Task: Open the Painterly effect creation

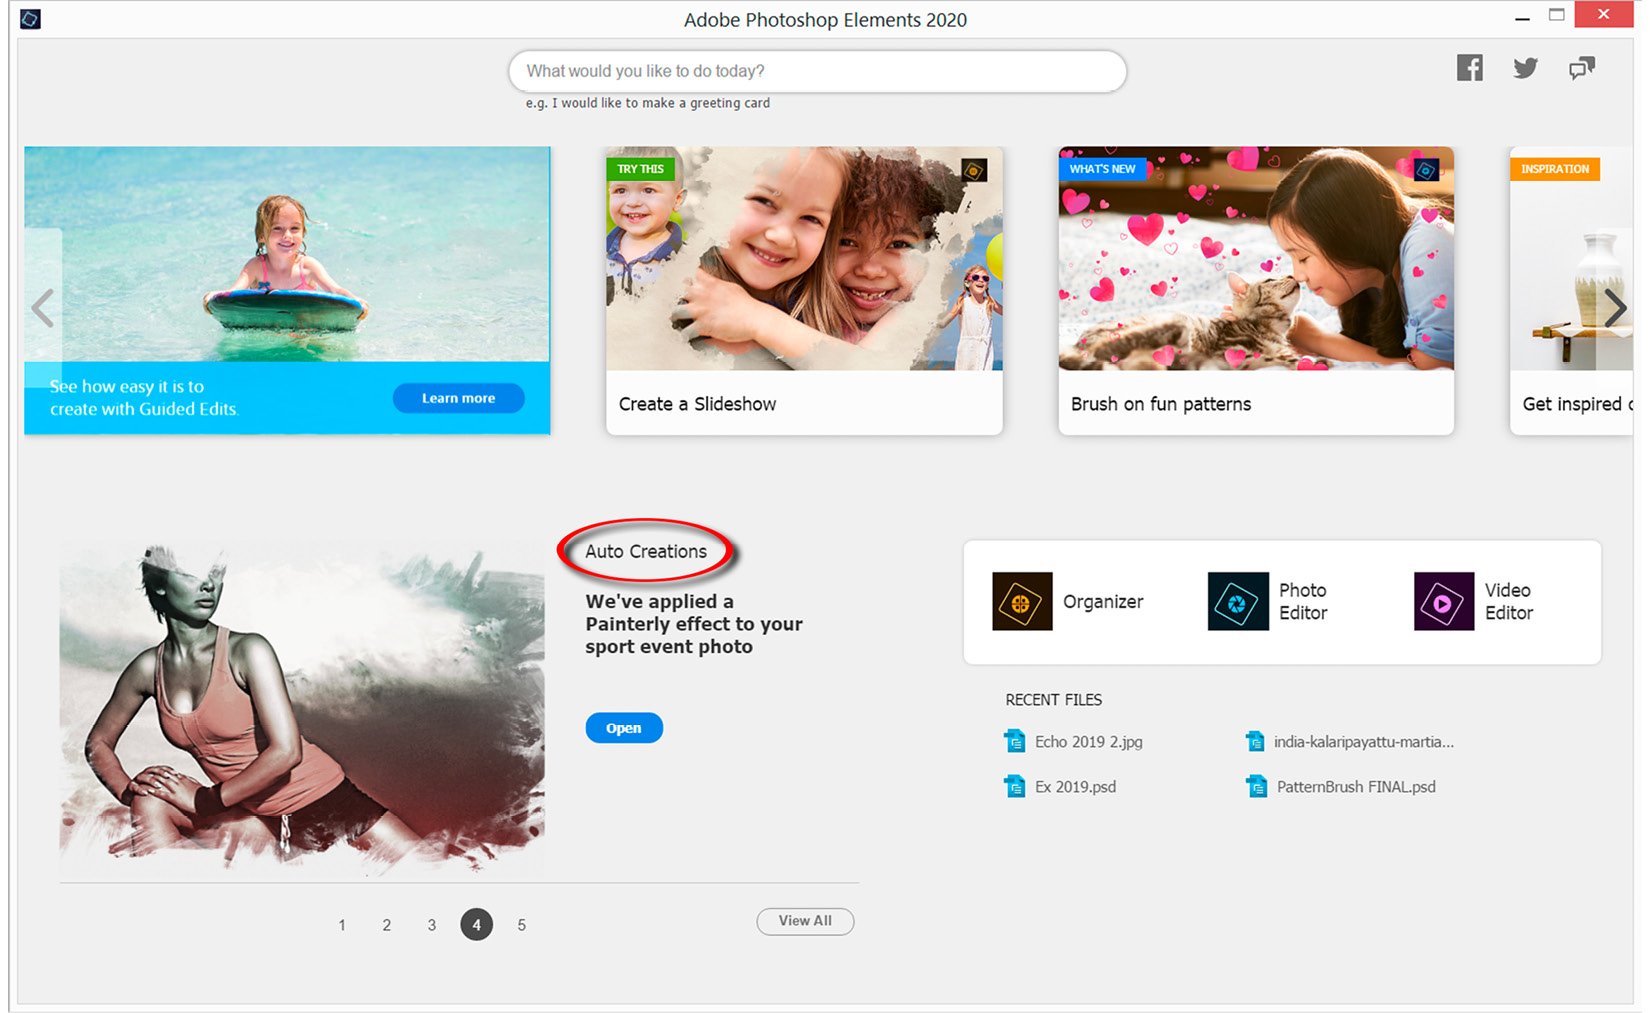Action: (624, 728)
